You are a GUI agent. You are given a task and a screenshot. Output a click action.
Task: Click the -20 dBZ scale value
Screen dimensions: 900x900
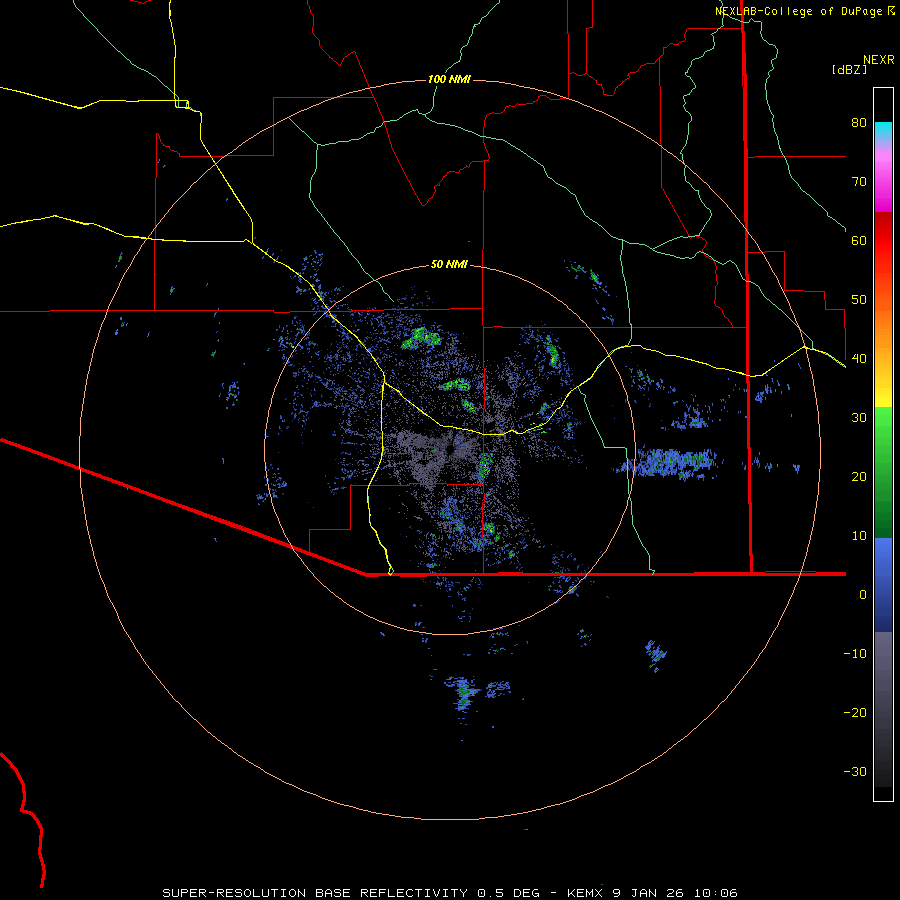855,713
